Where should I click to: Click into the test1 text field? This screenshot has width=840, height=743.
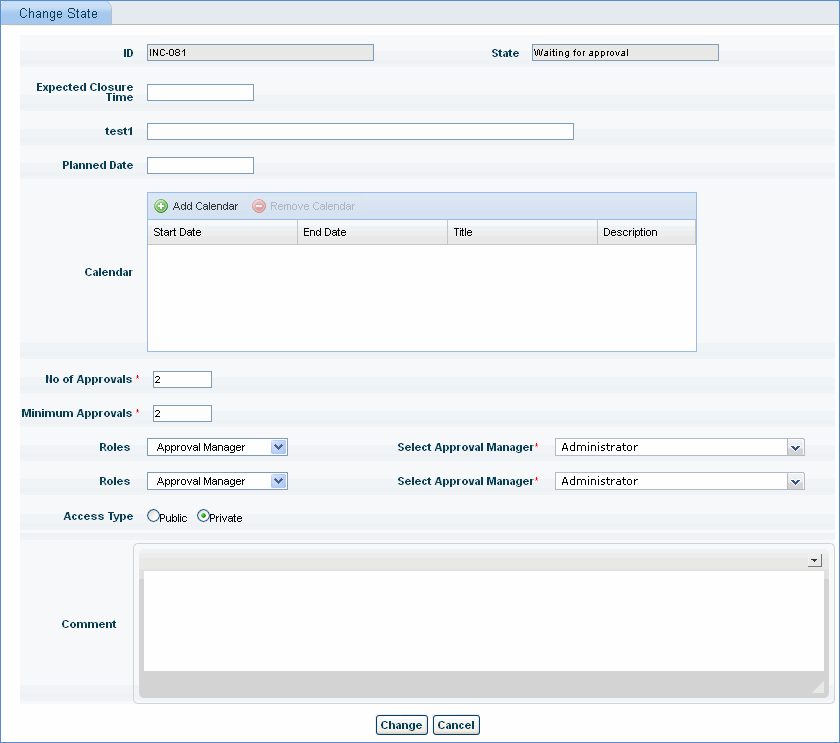[x=360, y=131]
